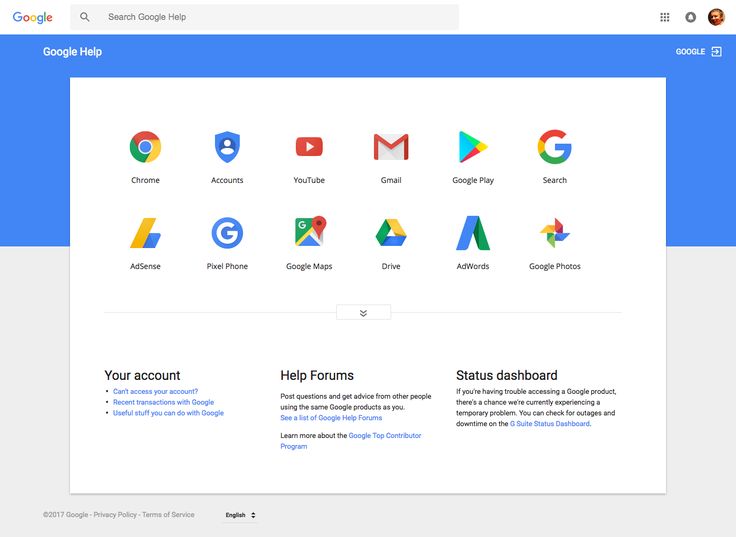Open G Suite Status Dashboard link
Viewport: 736px width, 537px height.
550,423
